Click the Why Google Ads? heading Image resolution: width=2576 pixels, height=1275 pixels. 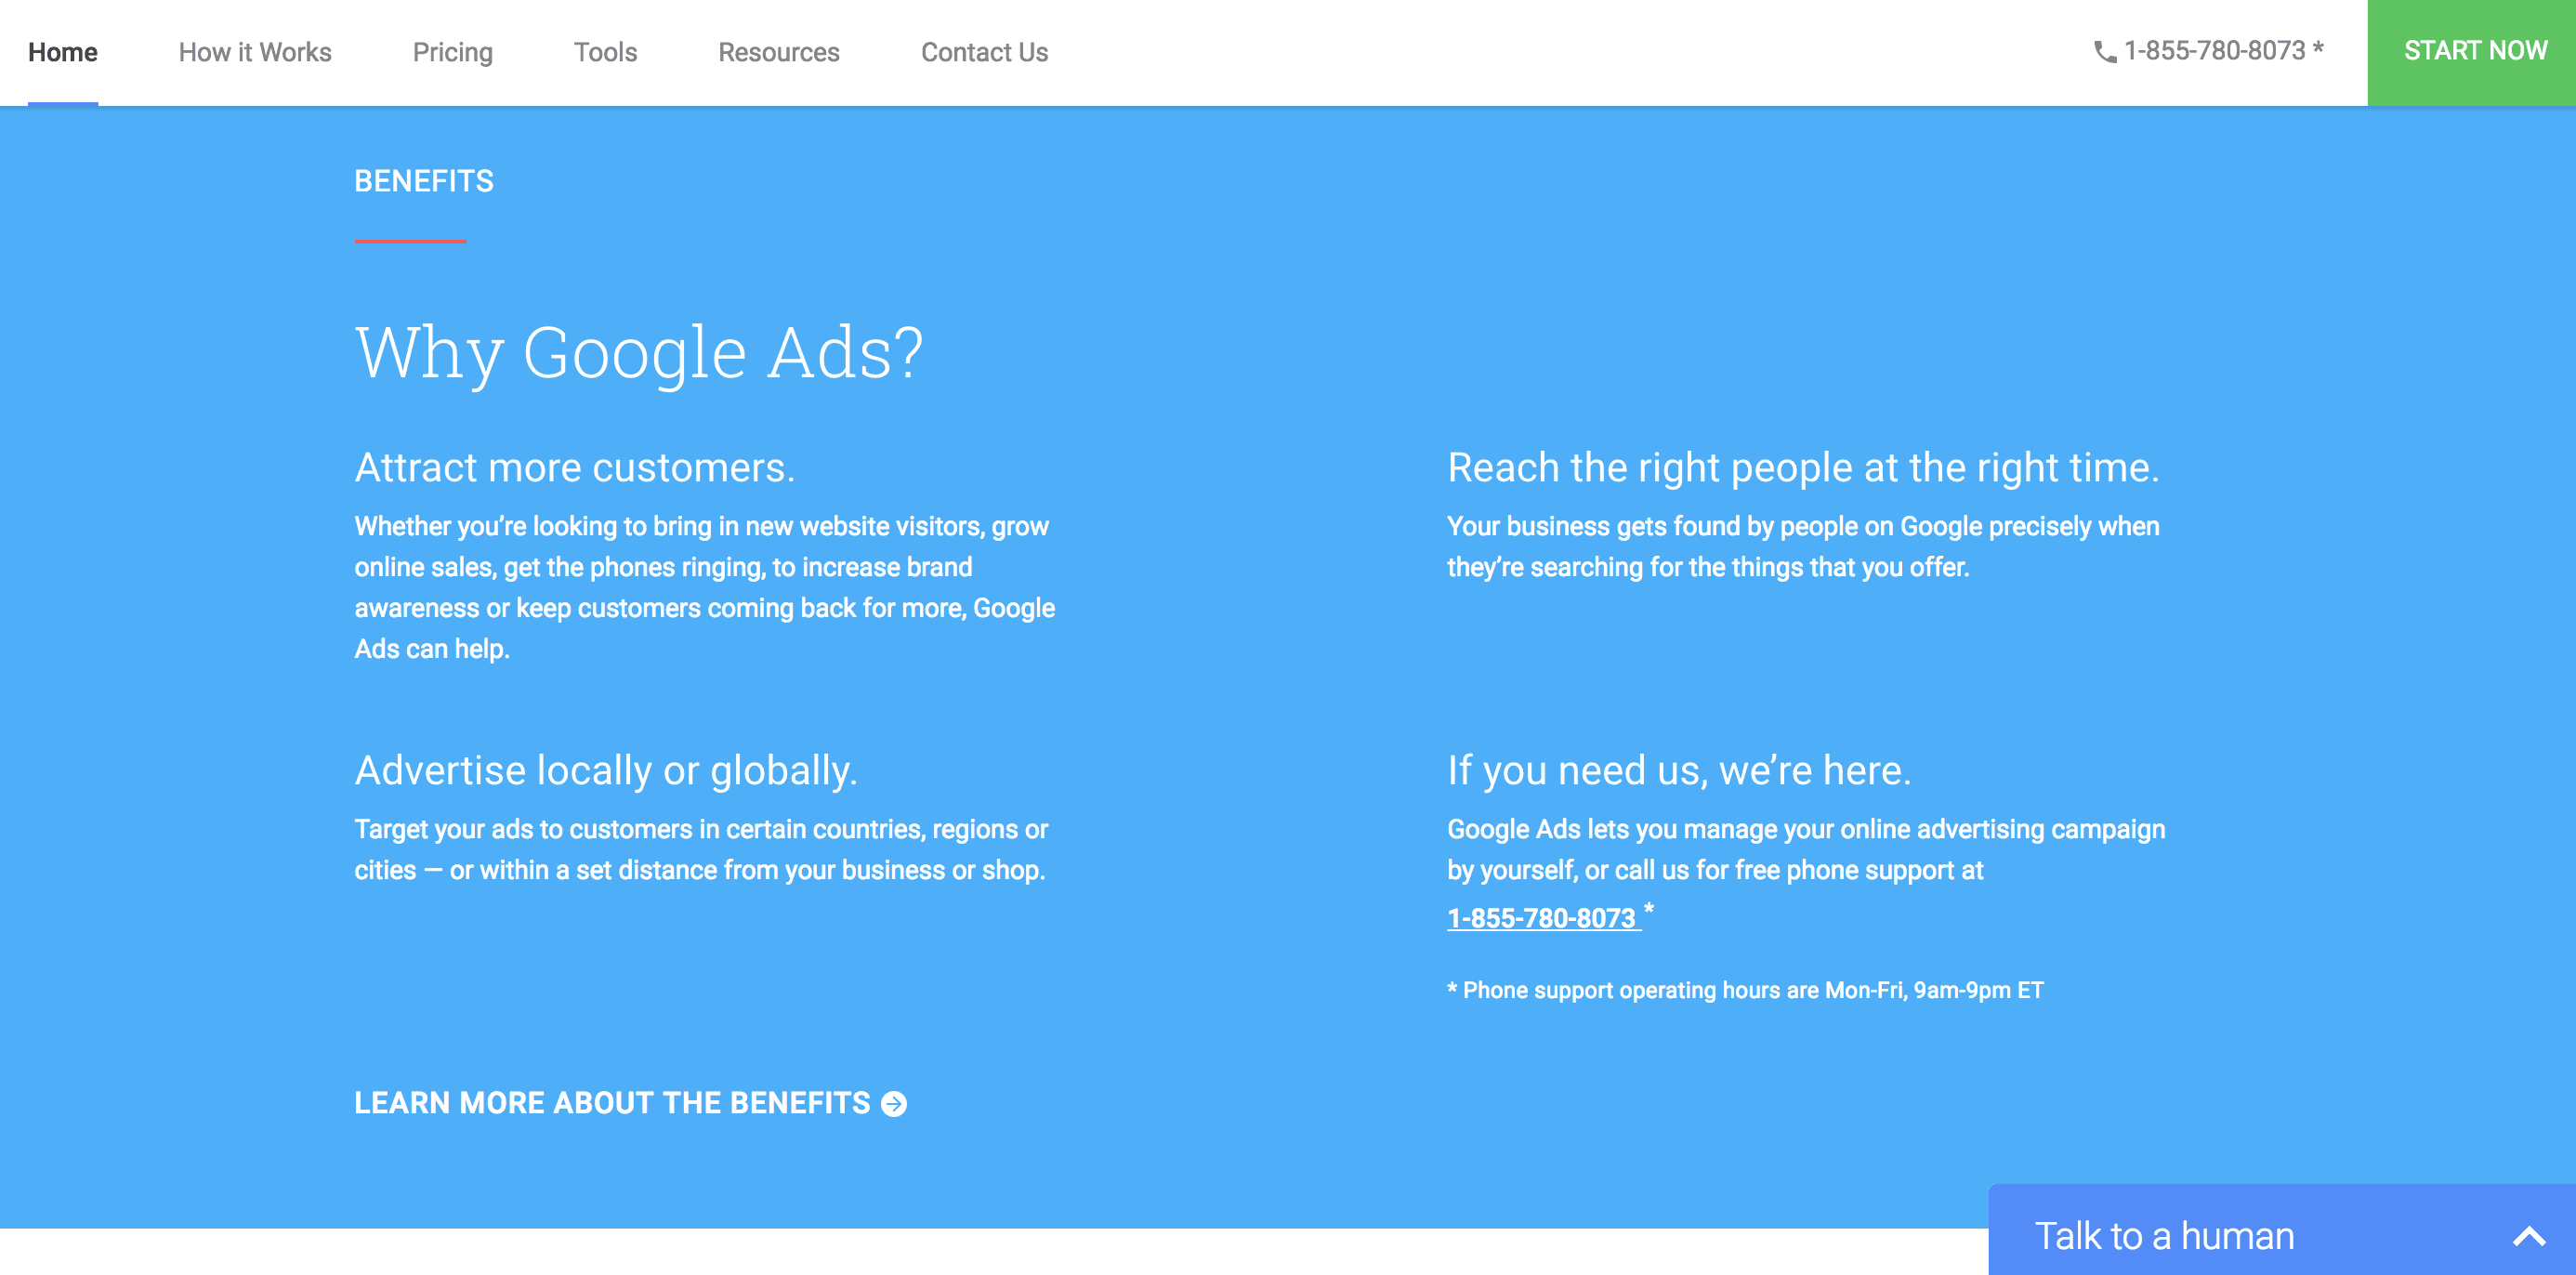pyautogui.click(x=639, y=352)
